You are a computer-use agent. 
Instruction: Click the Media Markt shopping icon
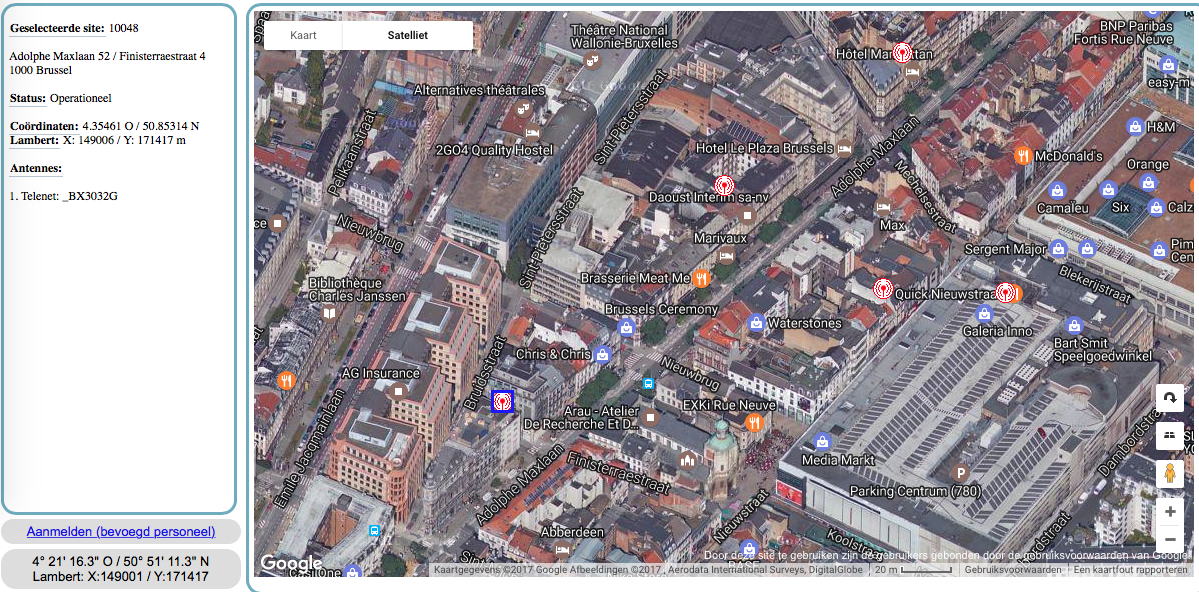[x=822, y=441]
